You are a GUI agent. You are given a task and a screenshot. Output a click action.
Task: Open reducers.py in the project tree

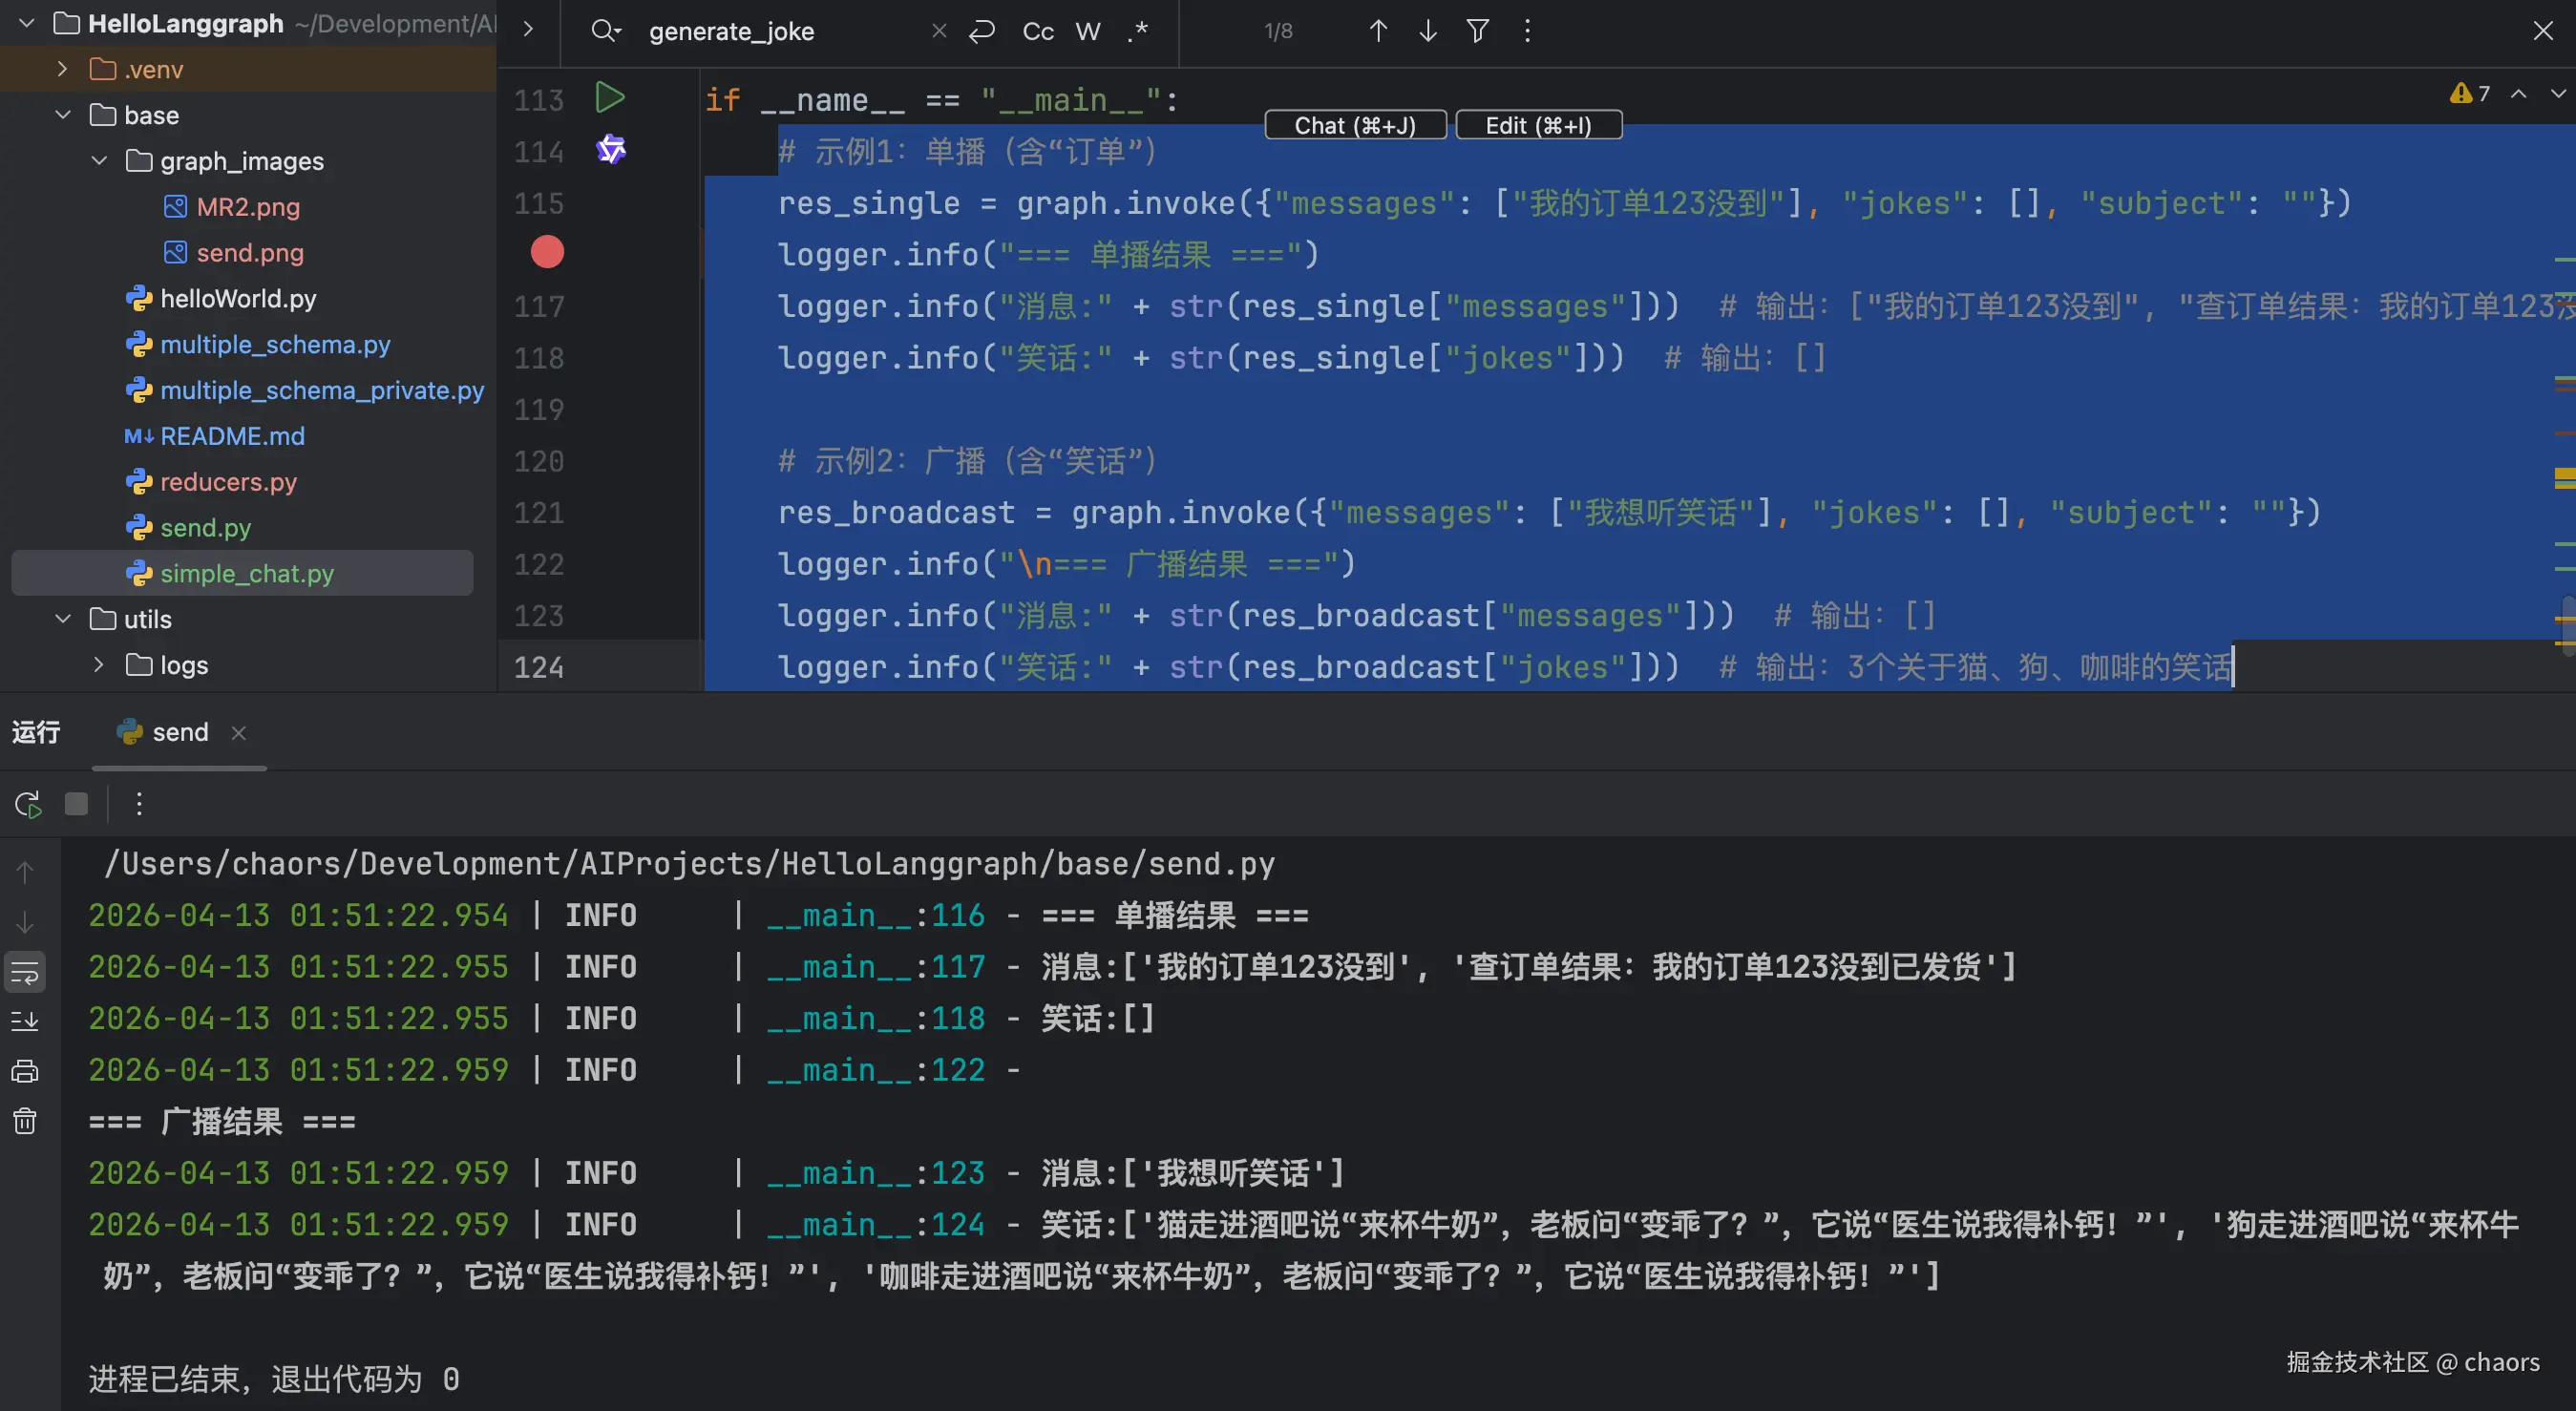tap(228, 482)
